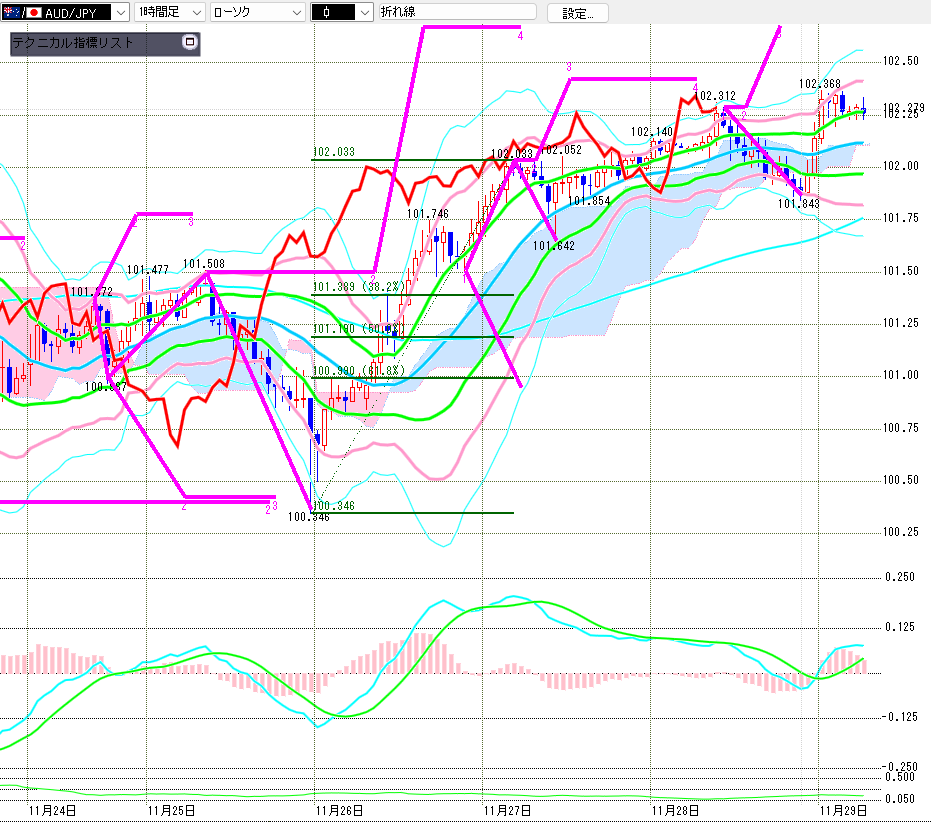Click the 折れ線 text field
931x822 pixels.
coord(456,13)
